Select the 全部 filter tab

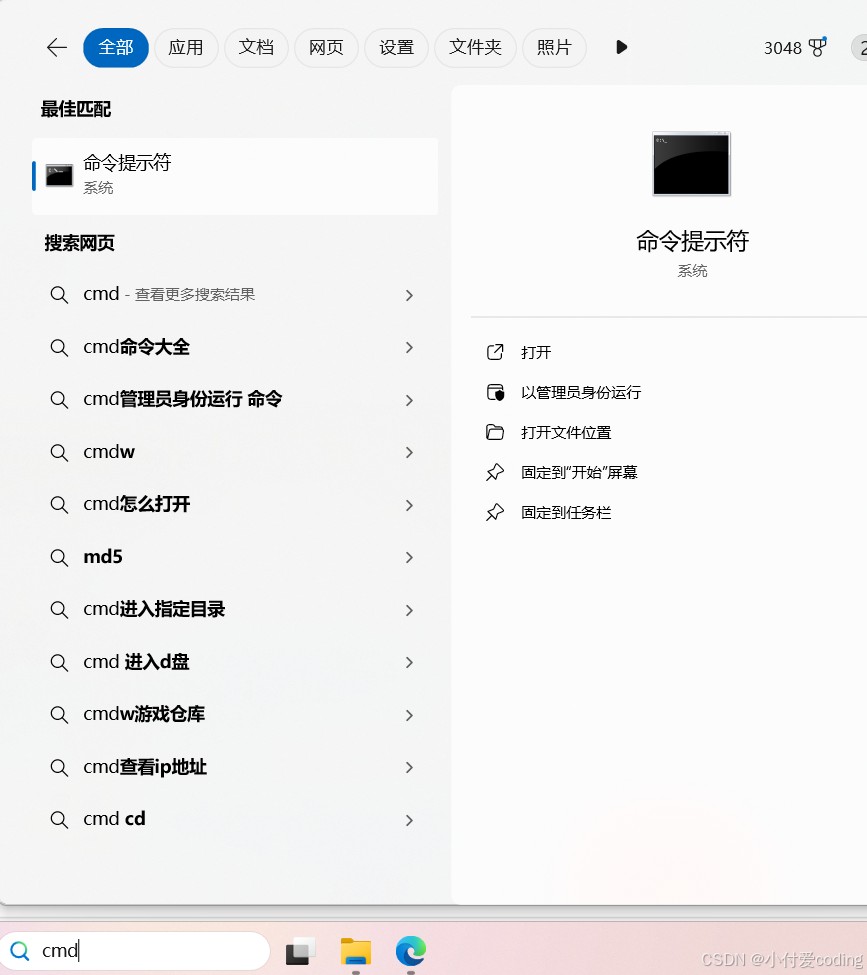tap(116, 47)
